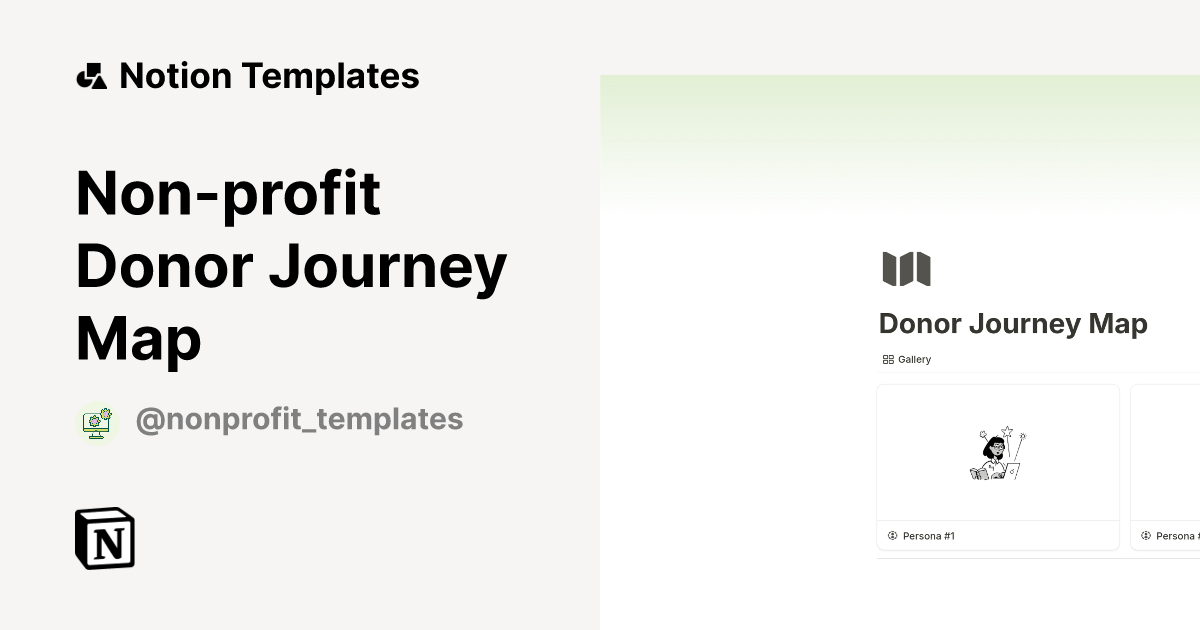Click the folded map page icon
The height and width of the screenshot is (630, 1200).
pos(906,269)
